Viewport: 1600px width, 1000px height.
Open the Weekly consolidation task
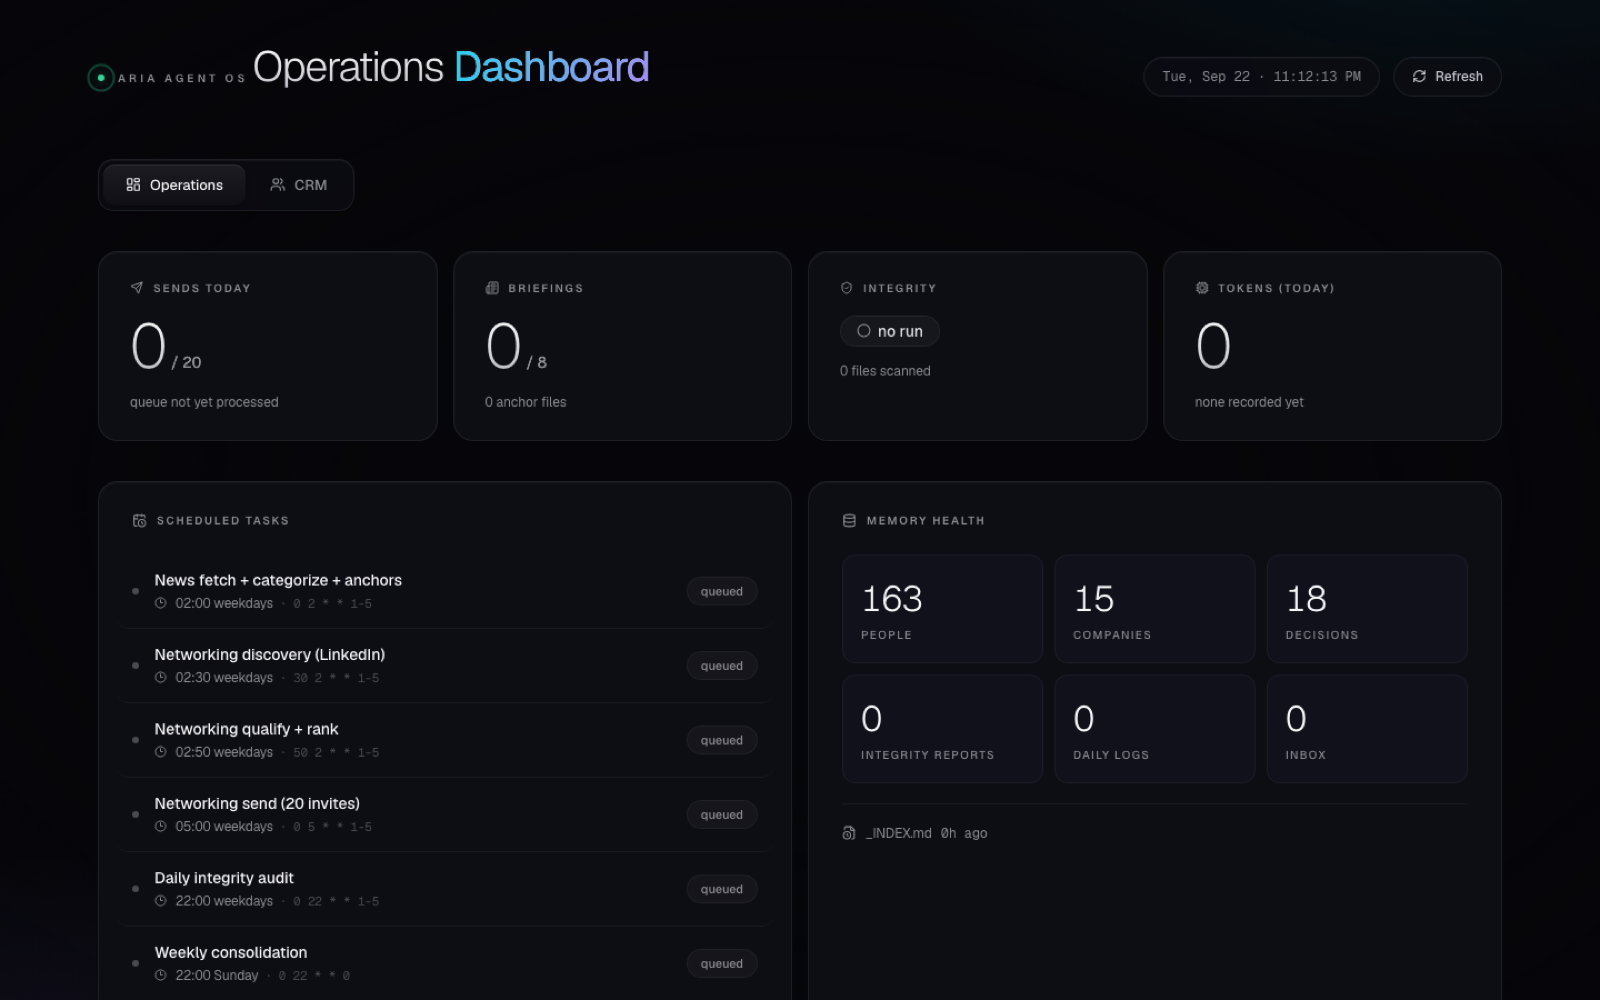click(x=445, y=964)
